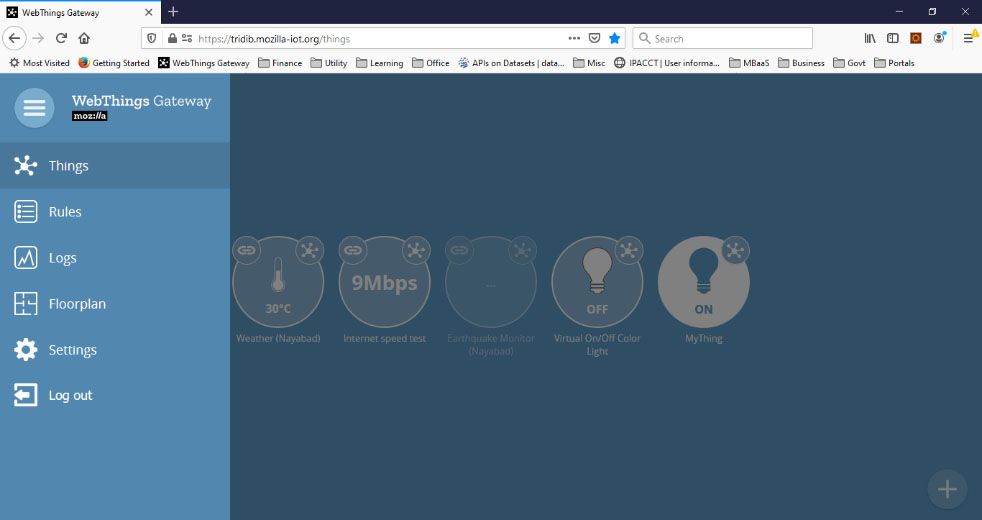Click the Rules list icon in sidebar
This screenshot has width=982, height=520.
(26, 212)
